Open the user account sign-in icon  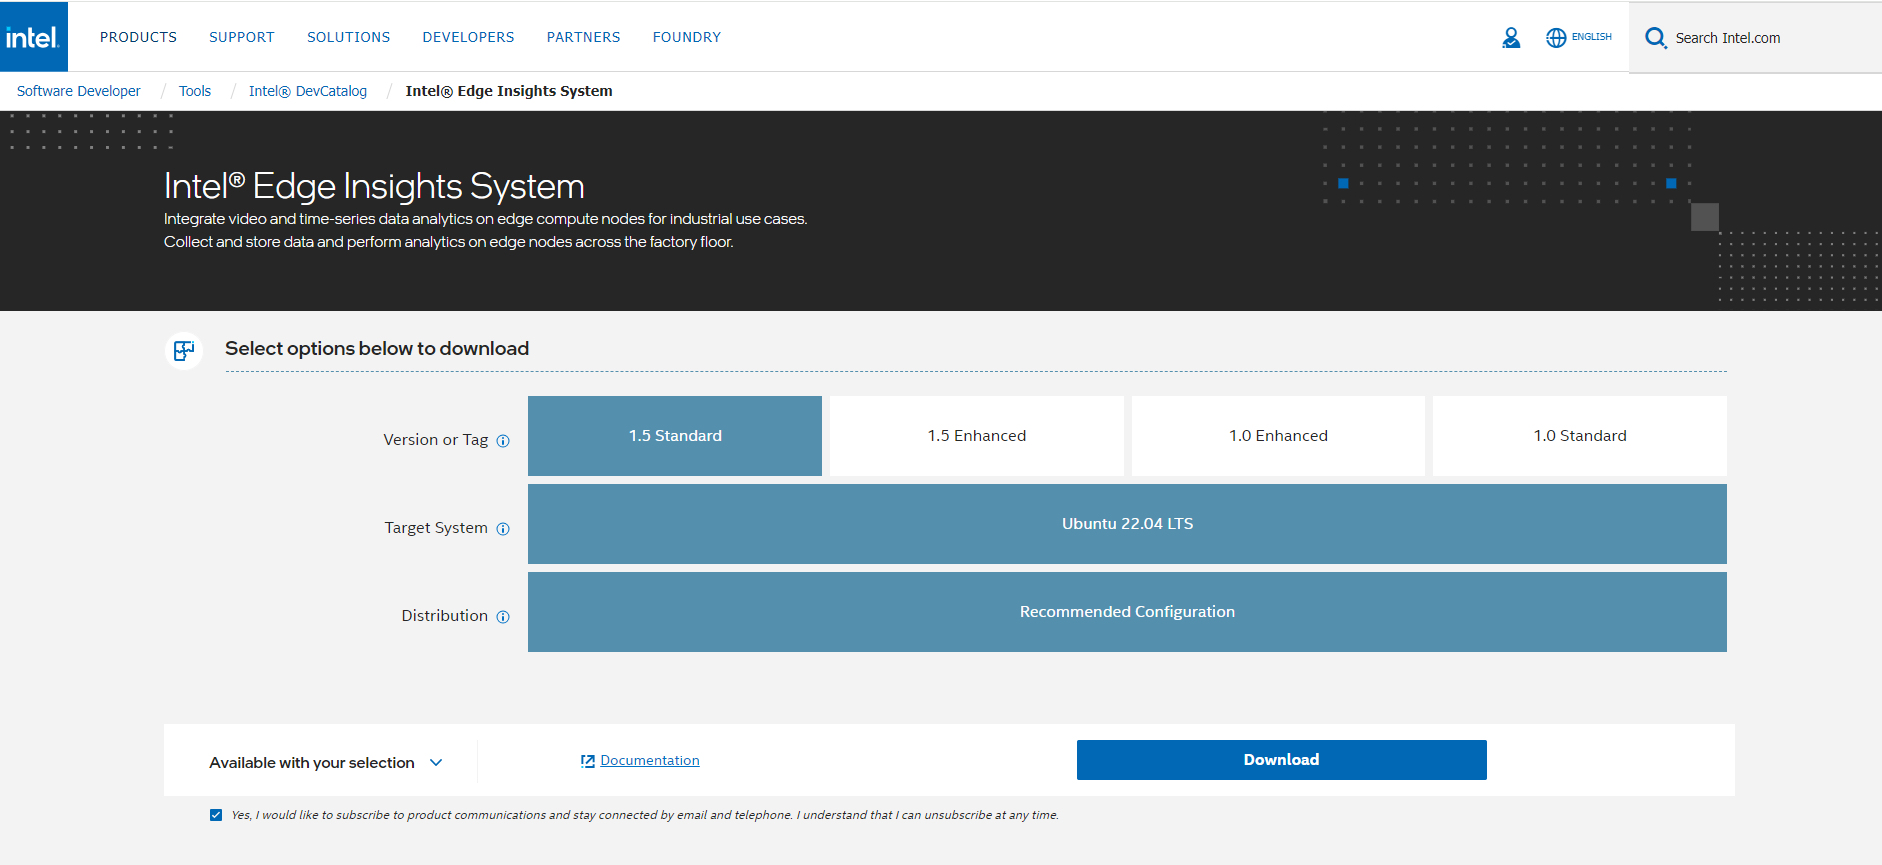point(1511,38)
